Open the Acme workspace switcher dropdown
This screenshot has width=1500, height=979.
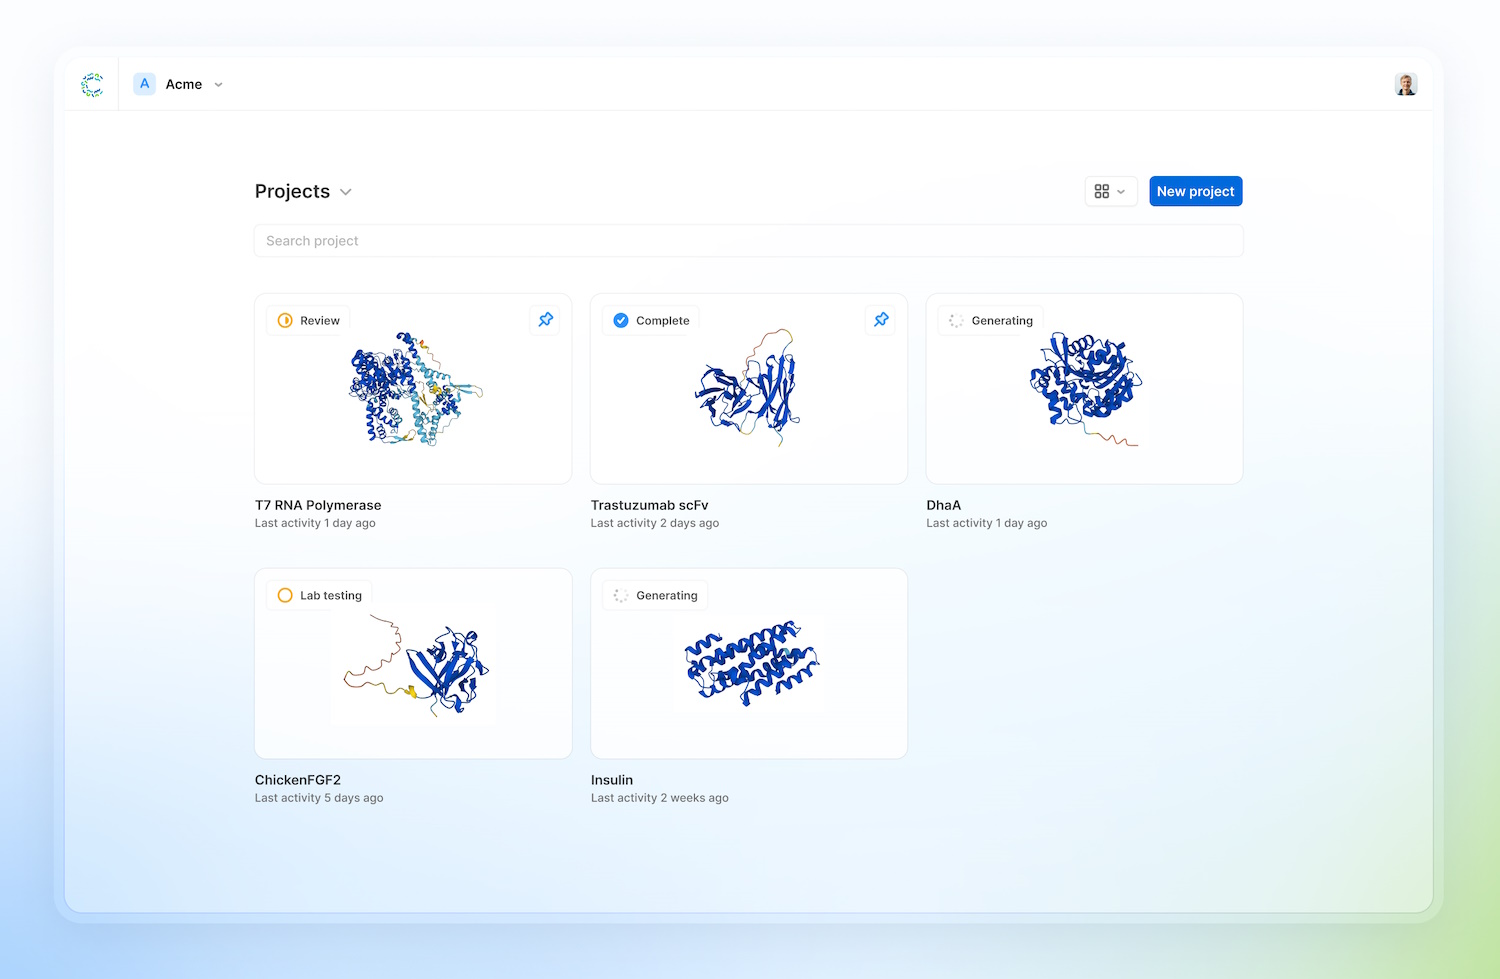point(218,84)
